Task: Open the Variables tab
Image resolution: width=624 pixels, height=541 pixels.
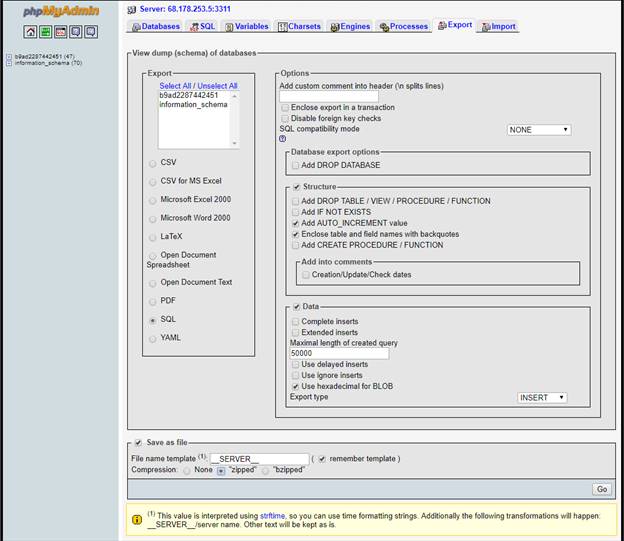Action: (x=247, y=26)
